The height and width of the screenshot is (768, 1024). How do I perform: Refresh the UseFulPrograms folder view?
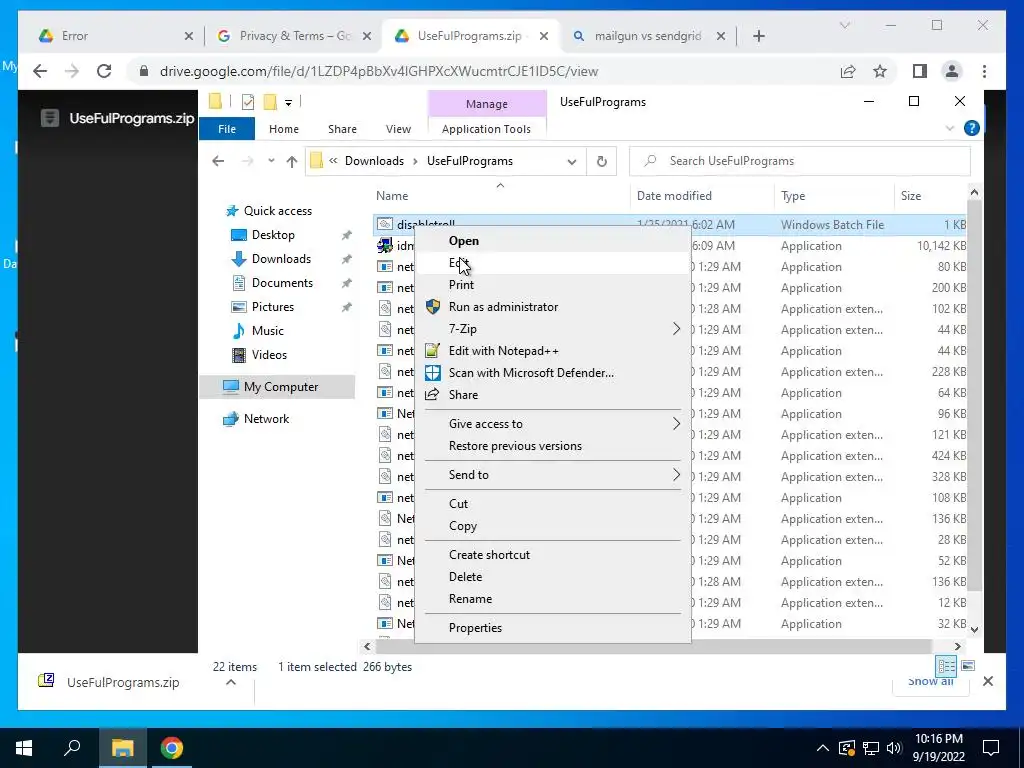[x=601, y=161]
